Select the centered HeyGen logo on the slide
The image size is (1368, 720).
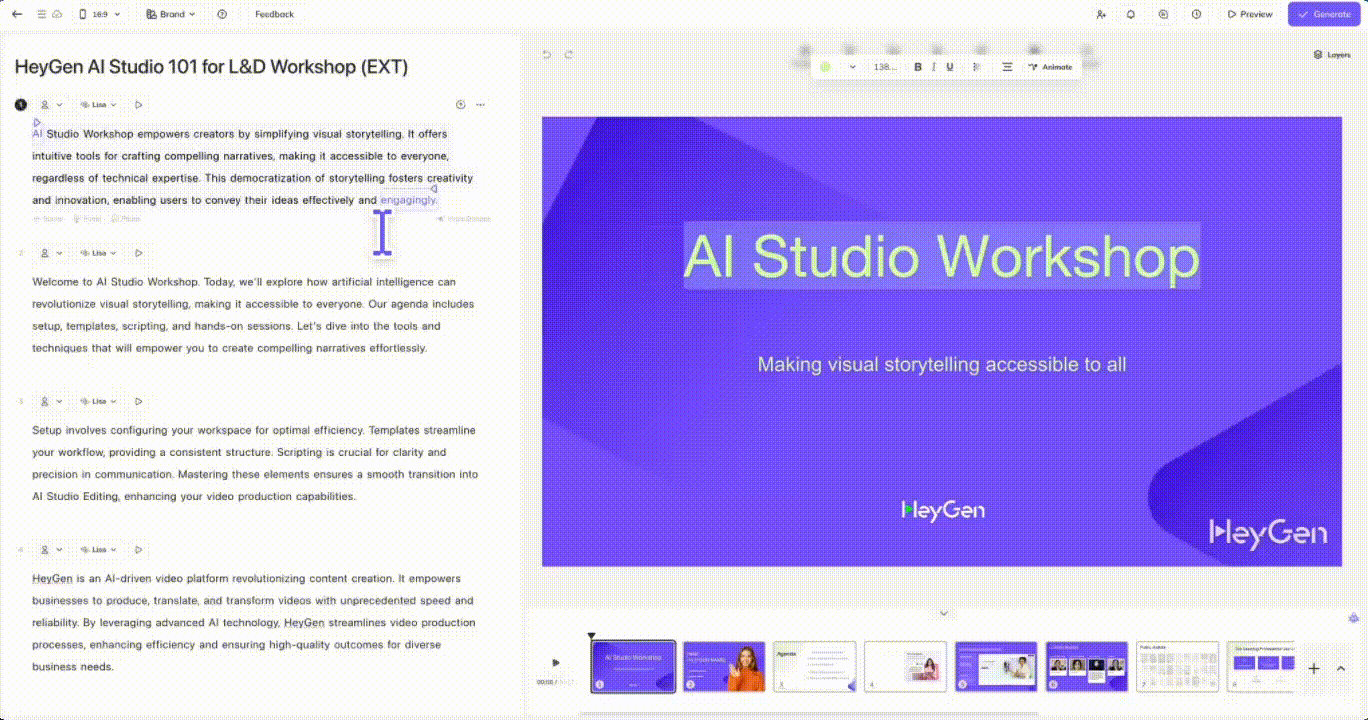click(943, 510)
